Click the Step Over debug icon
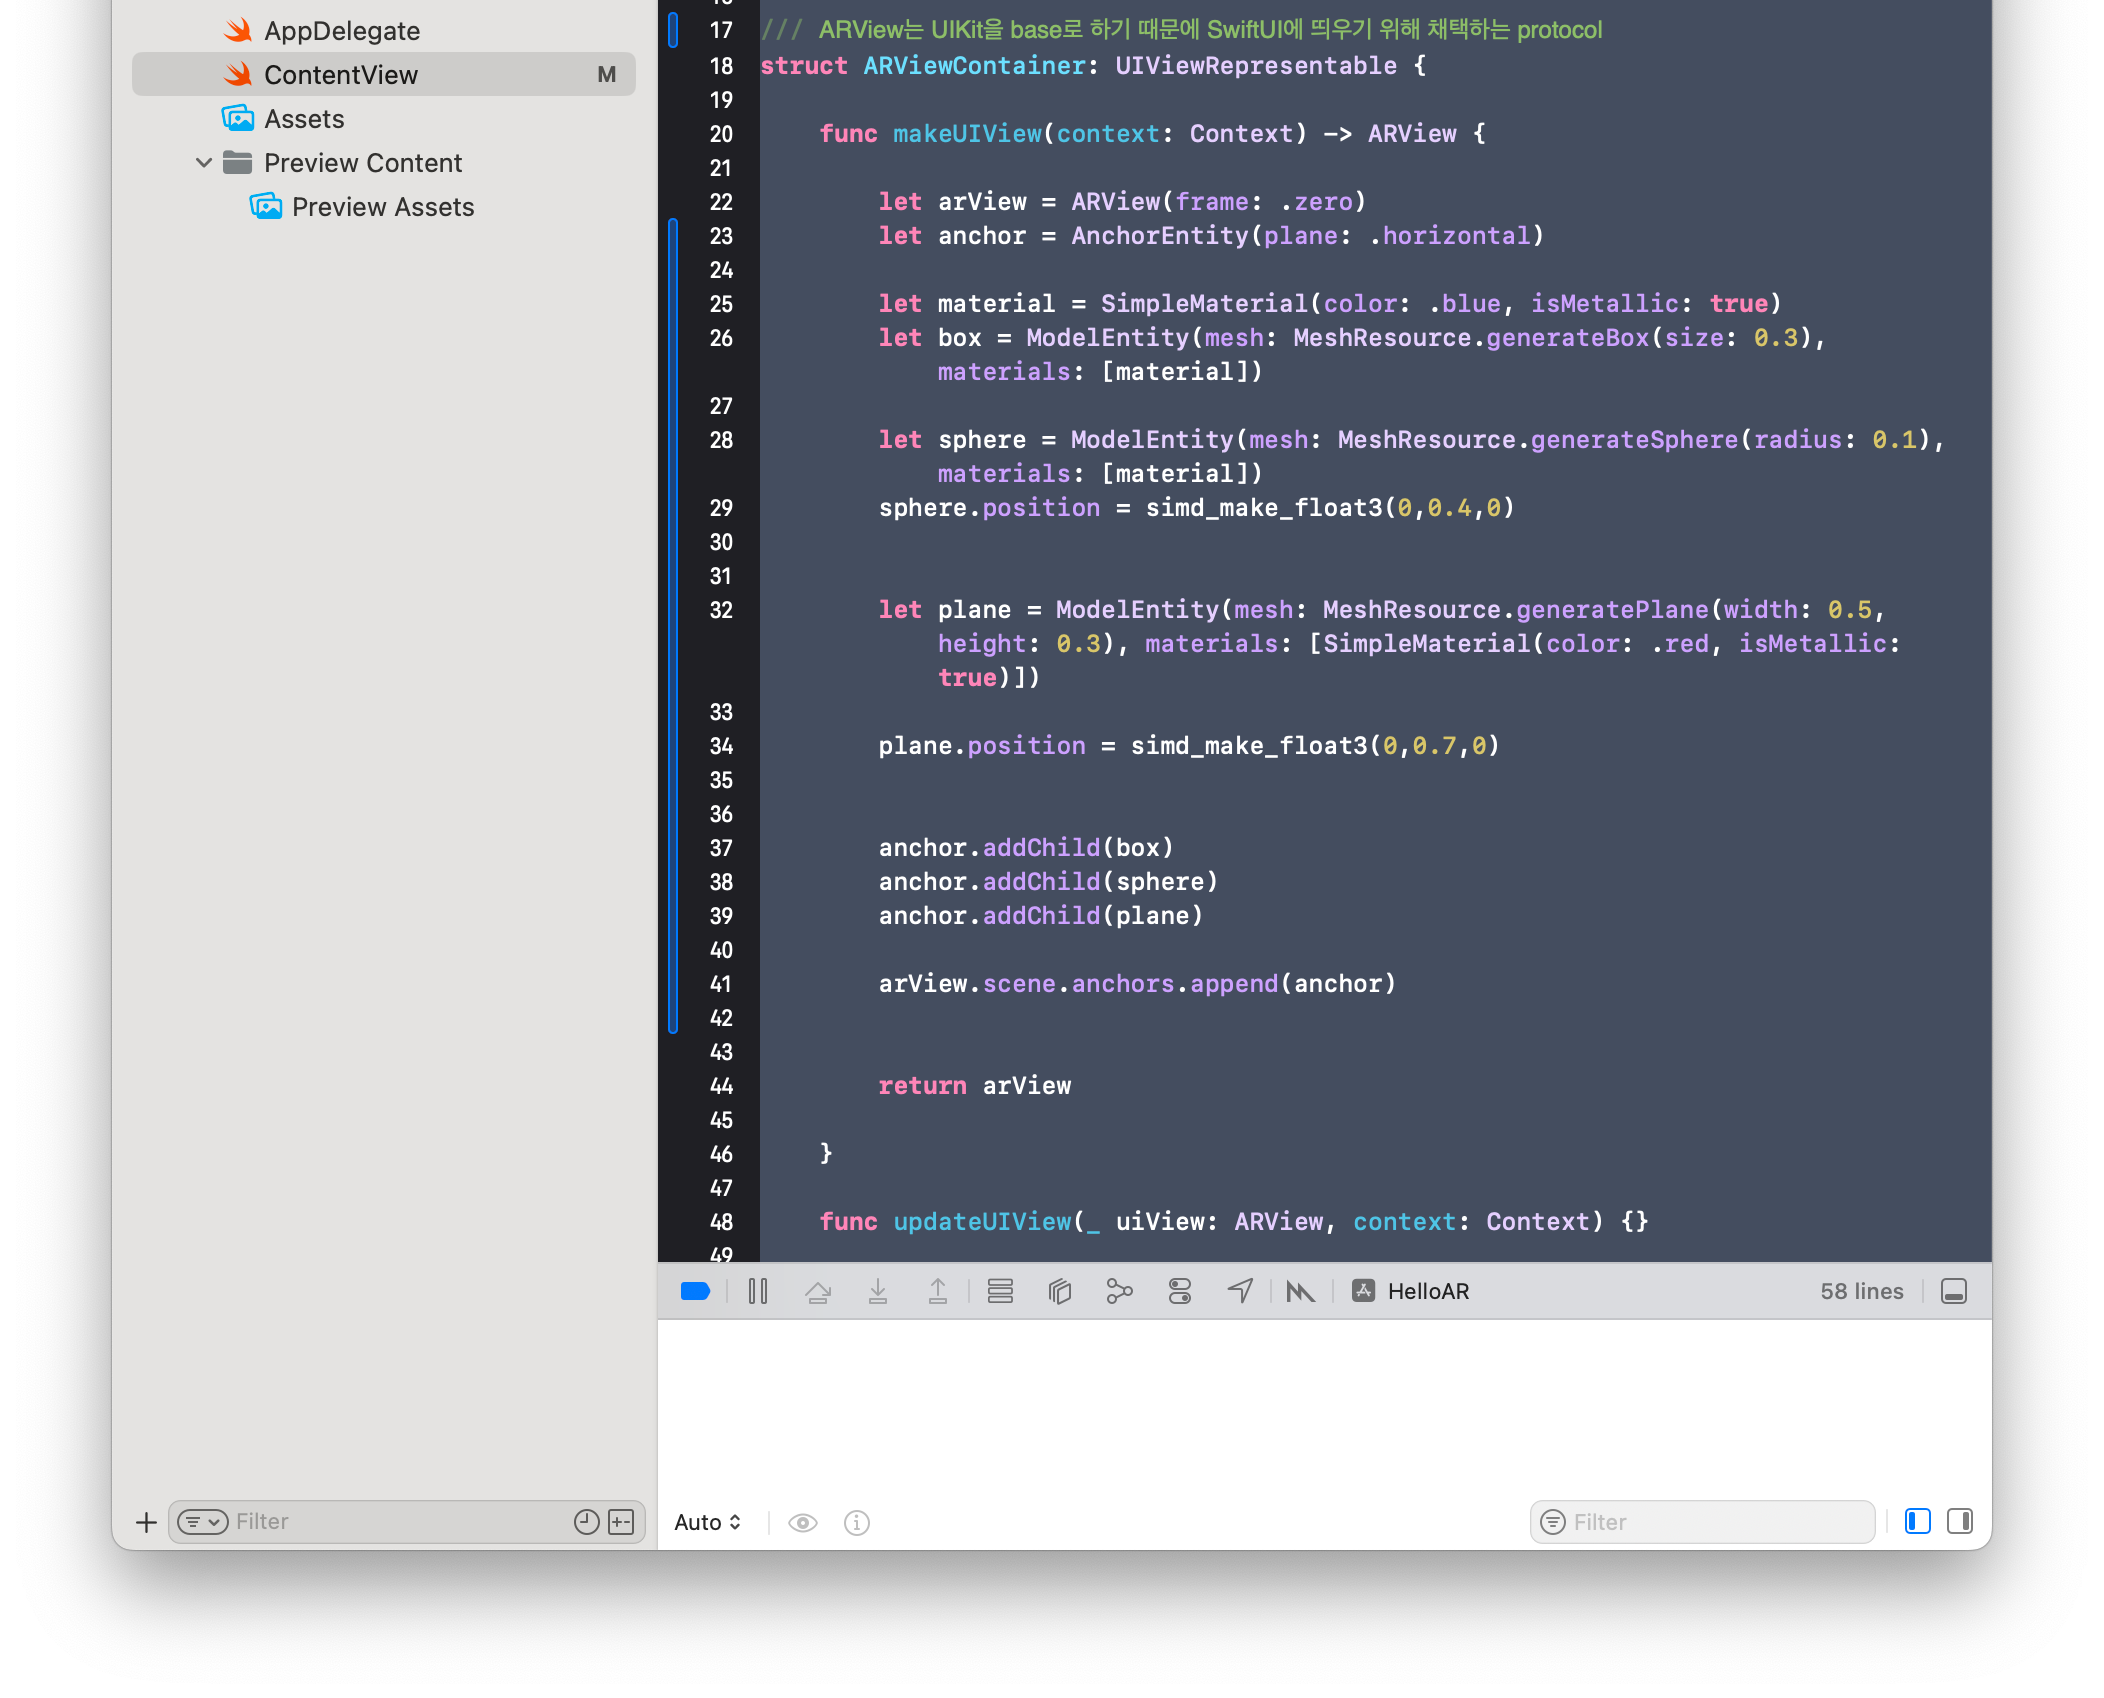 [818, 1291]
